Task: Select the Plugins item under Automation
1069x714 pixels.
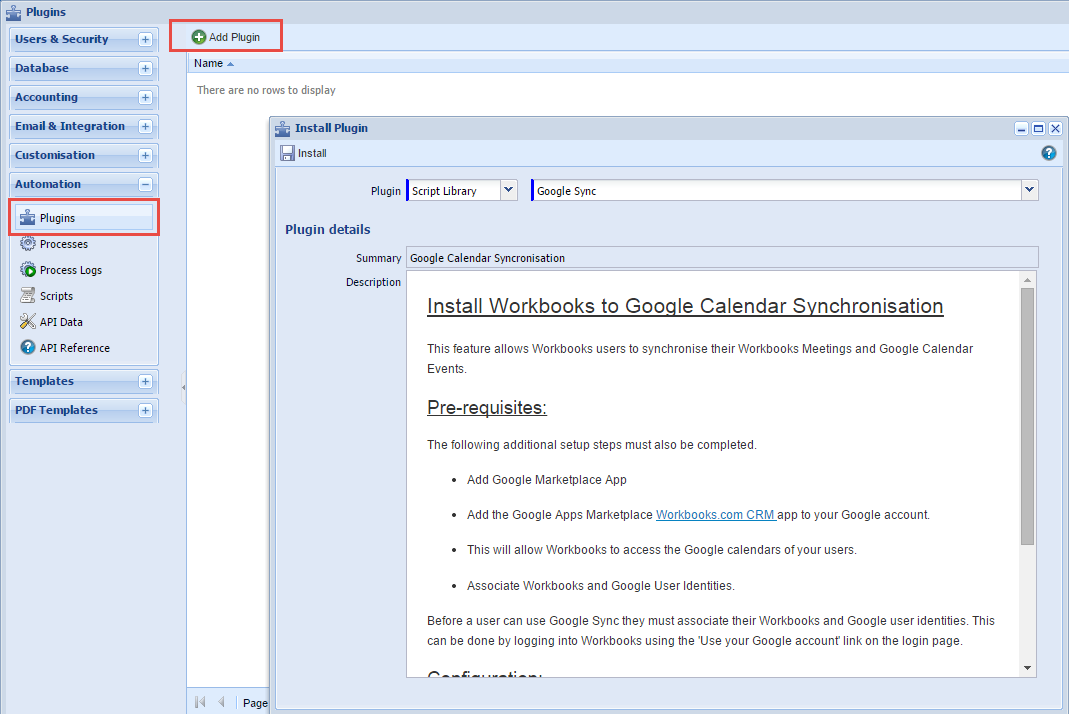Action: 85,218
